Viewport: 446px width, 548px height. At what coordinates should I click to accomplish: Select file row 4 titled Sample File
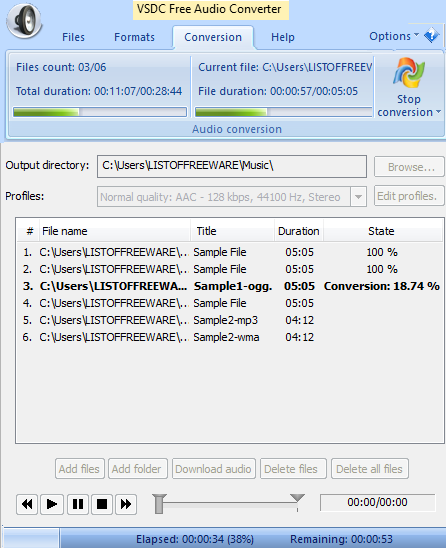(230, 303)
